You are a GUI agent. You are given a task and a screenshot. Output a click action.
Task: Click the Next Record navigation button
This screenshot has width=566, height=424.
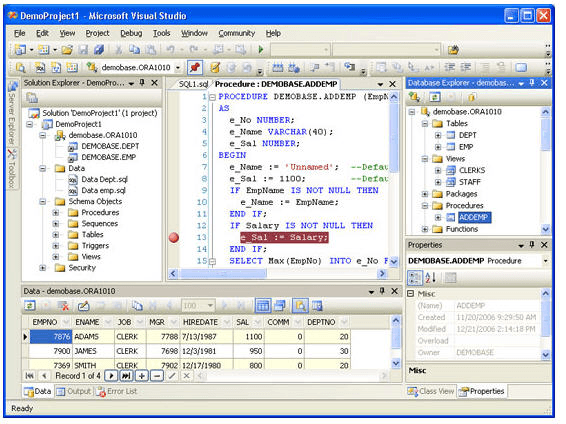coord(111,376)
